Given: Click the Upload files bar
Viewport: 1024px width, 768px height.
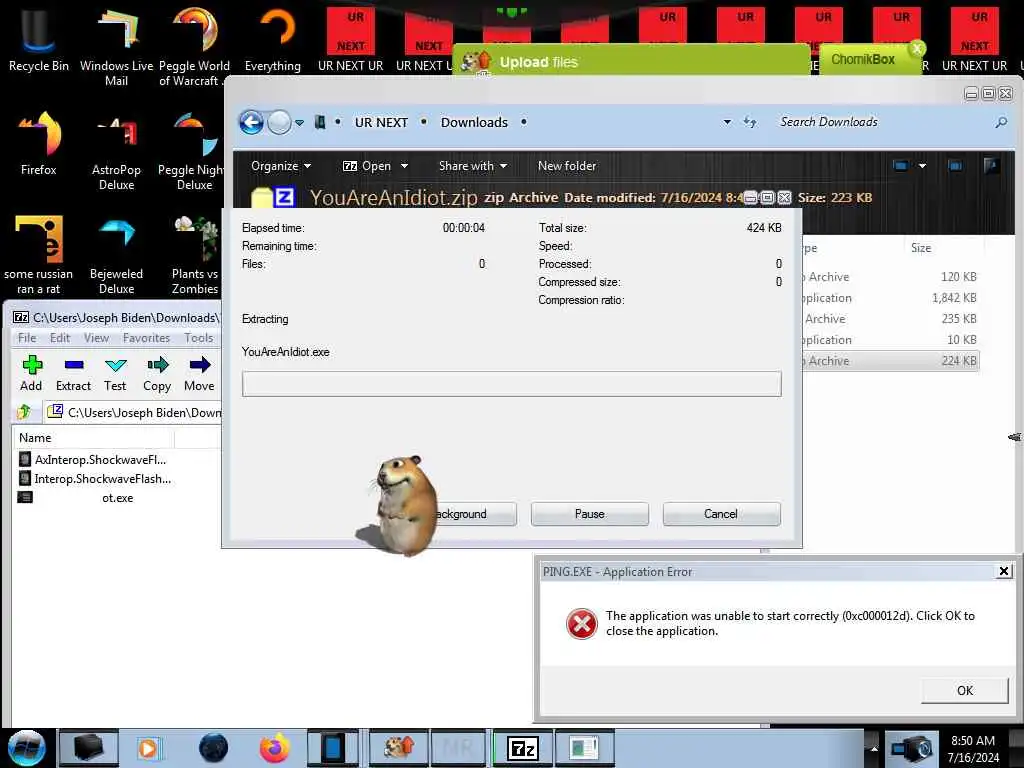Looking at the screenshot, I should pos(631,62).
